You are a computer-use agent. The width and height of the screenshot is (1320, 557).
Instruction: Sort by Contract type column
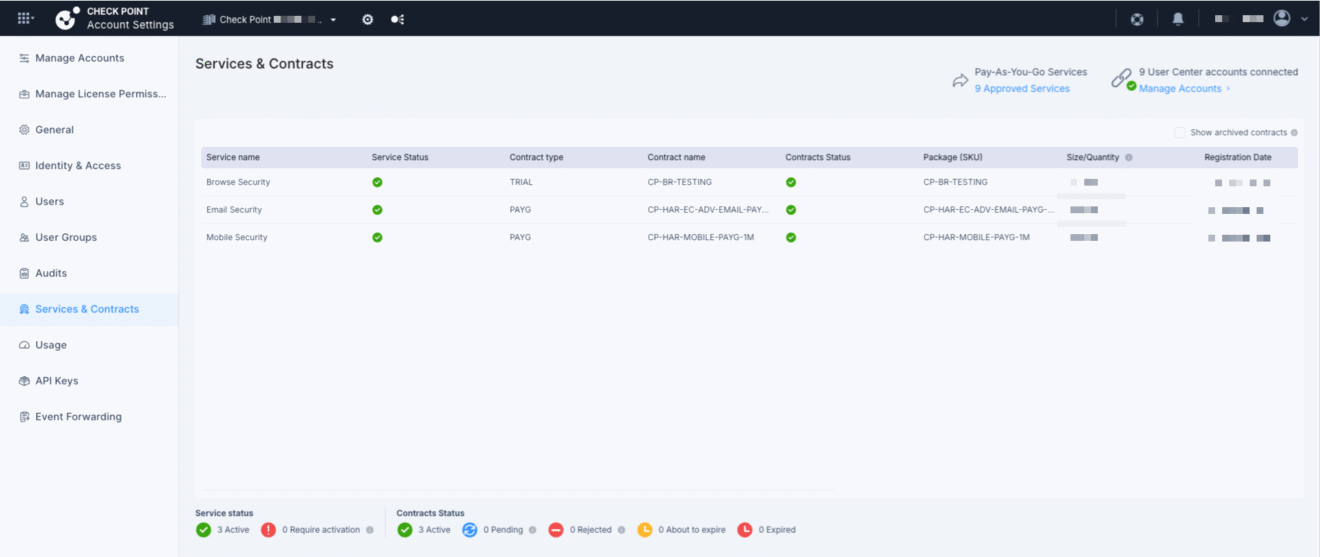[536, 157]
